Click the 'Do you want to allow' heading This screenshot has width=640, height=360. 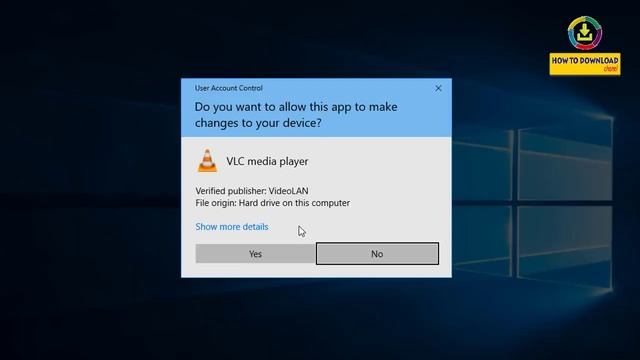(x=296, y=115)
